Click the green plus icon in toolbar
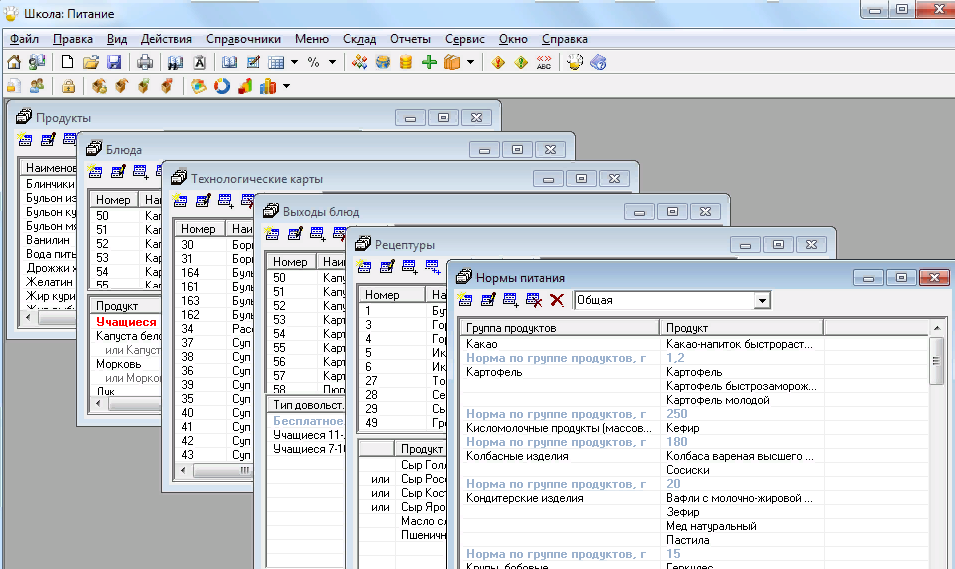Viewport: 955px width, 569px height. 429,62
